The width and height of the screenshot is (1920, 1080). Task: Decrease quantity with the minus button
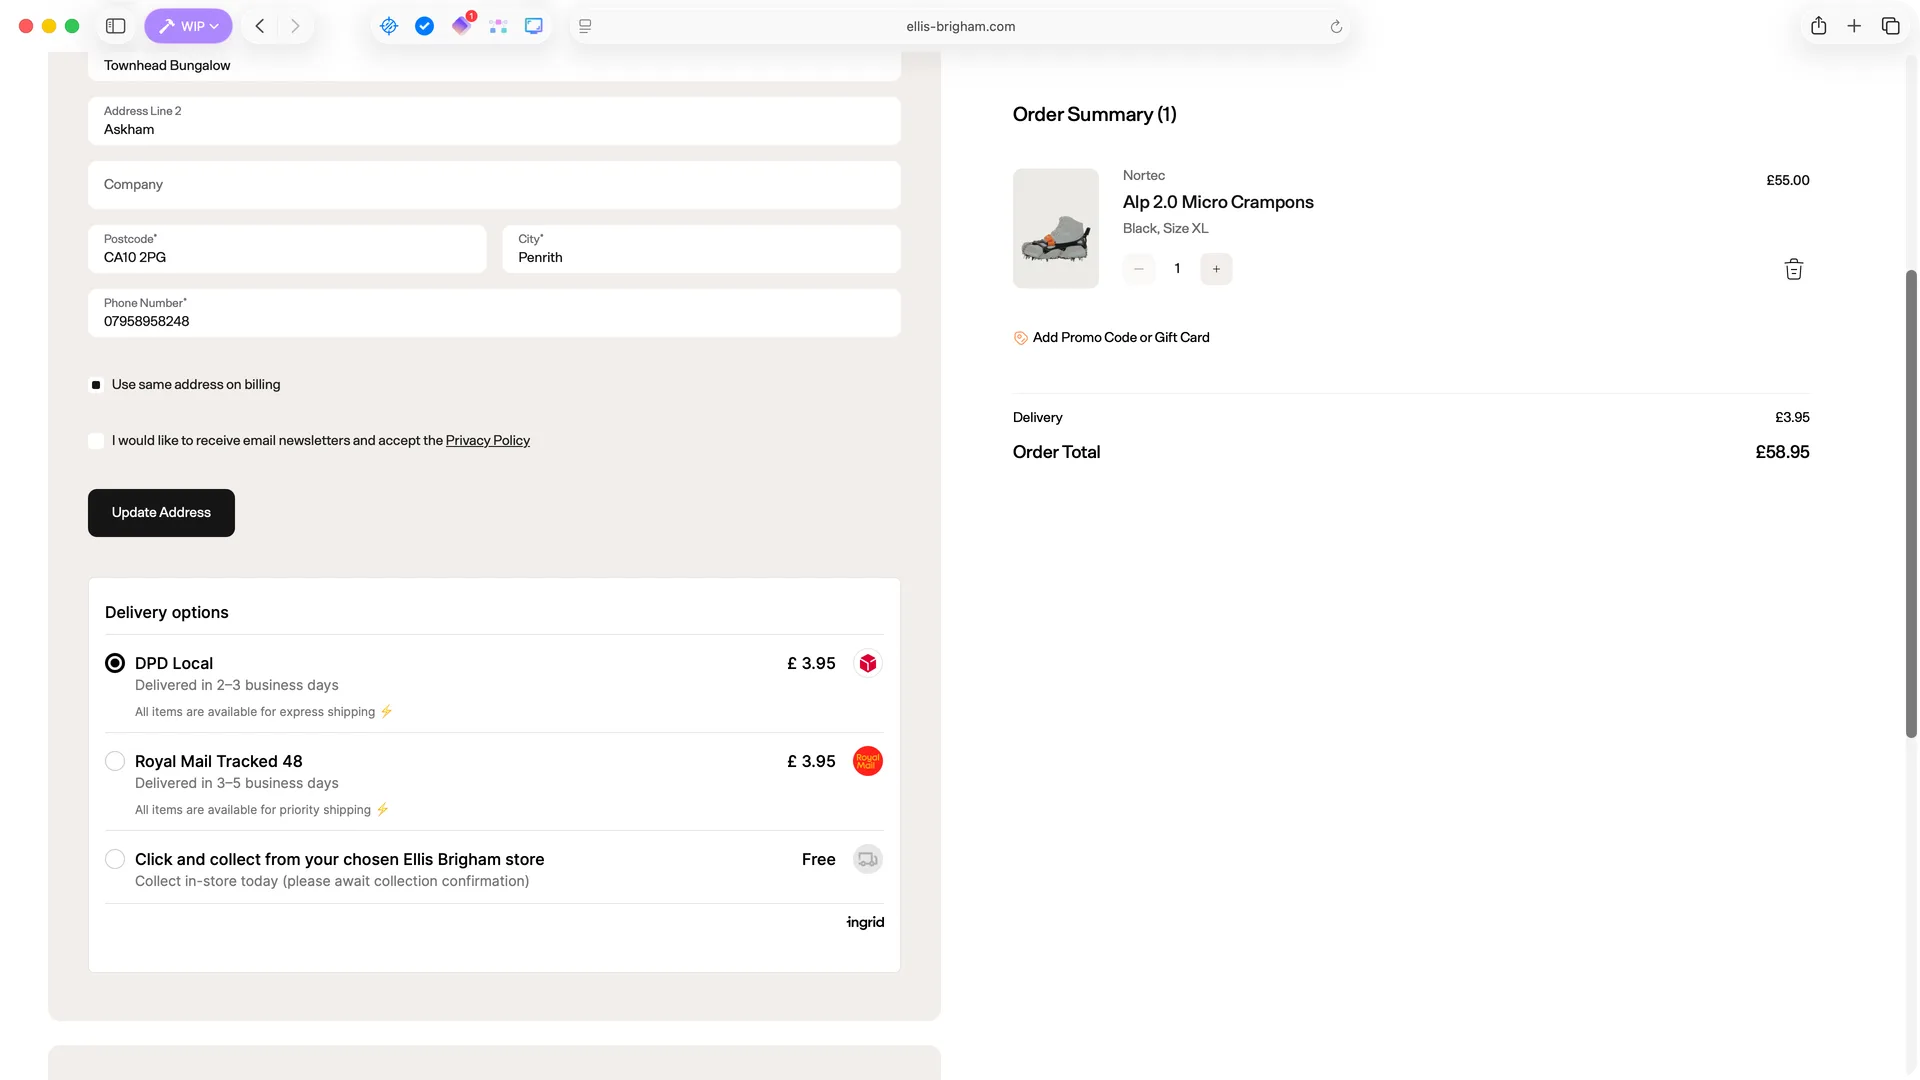1138,269
